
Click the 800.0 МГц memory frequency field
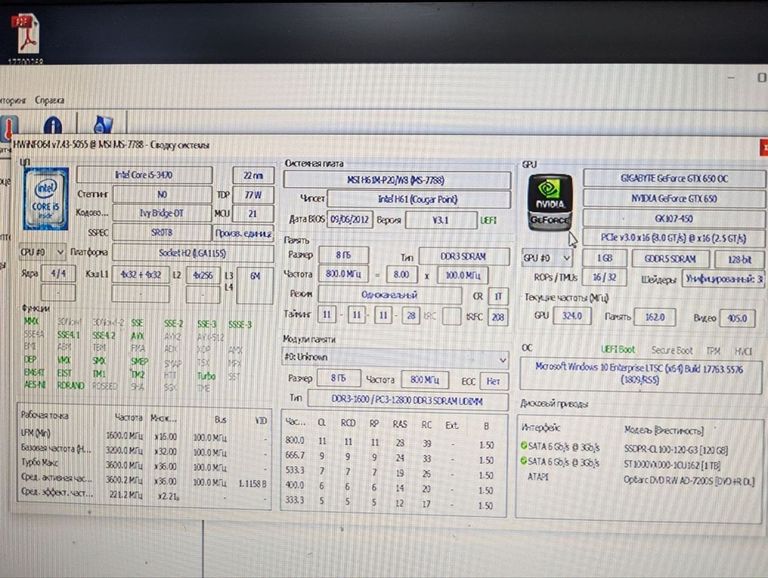click(344, 274)
